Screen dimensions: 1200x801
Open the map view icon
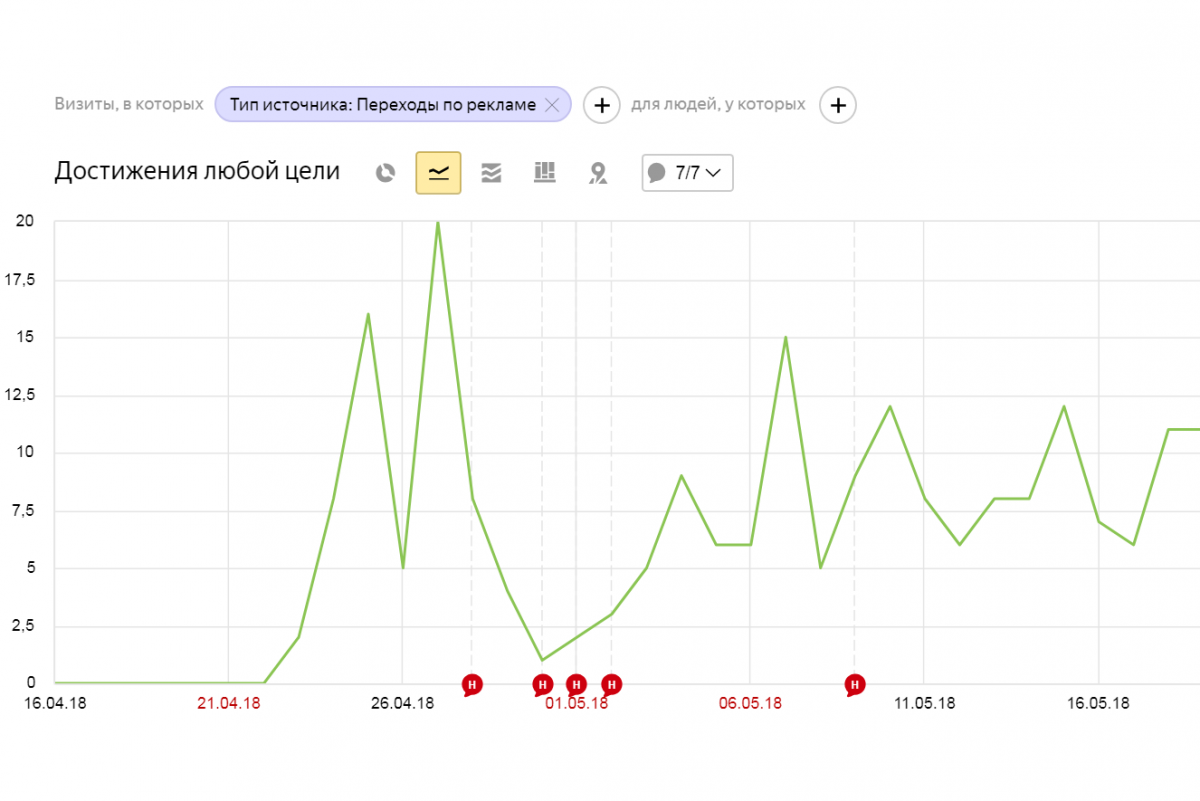[x=597, y=173]
